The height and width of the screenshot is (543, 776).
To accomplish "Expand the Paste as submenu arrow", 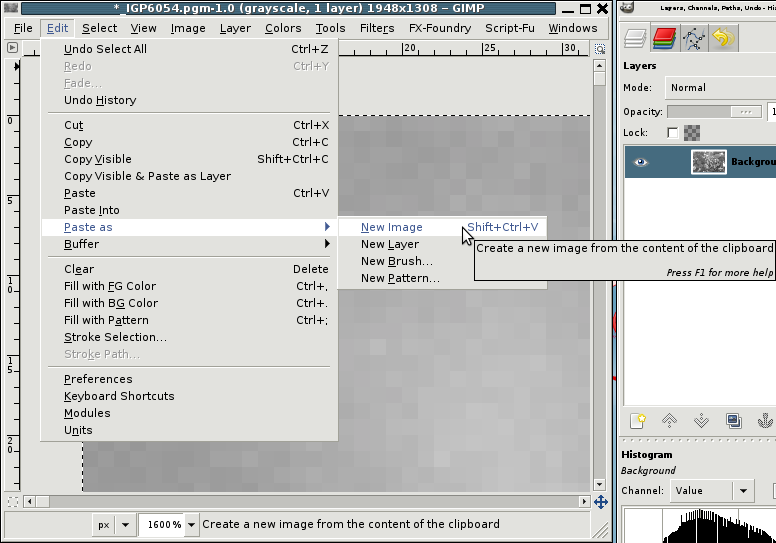I will [x=327, y=227].
